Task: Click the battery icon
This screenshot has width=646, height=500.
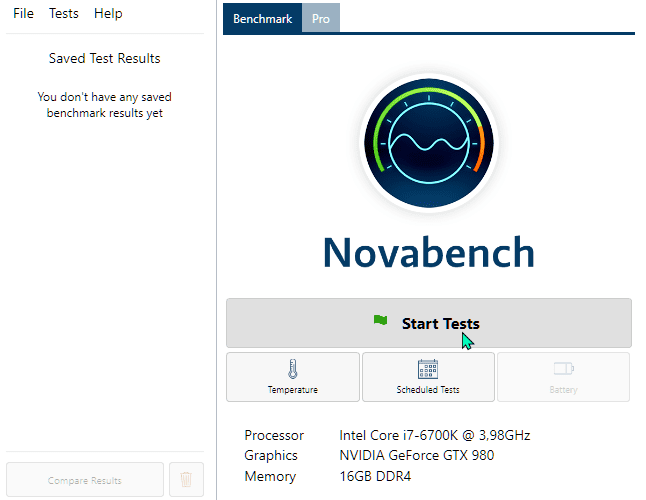Action: coord(564,368)
